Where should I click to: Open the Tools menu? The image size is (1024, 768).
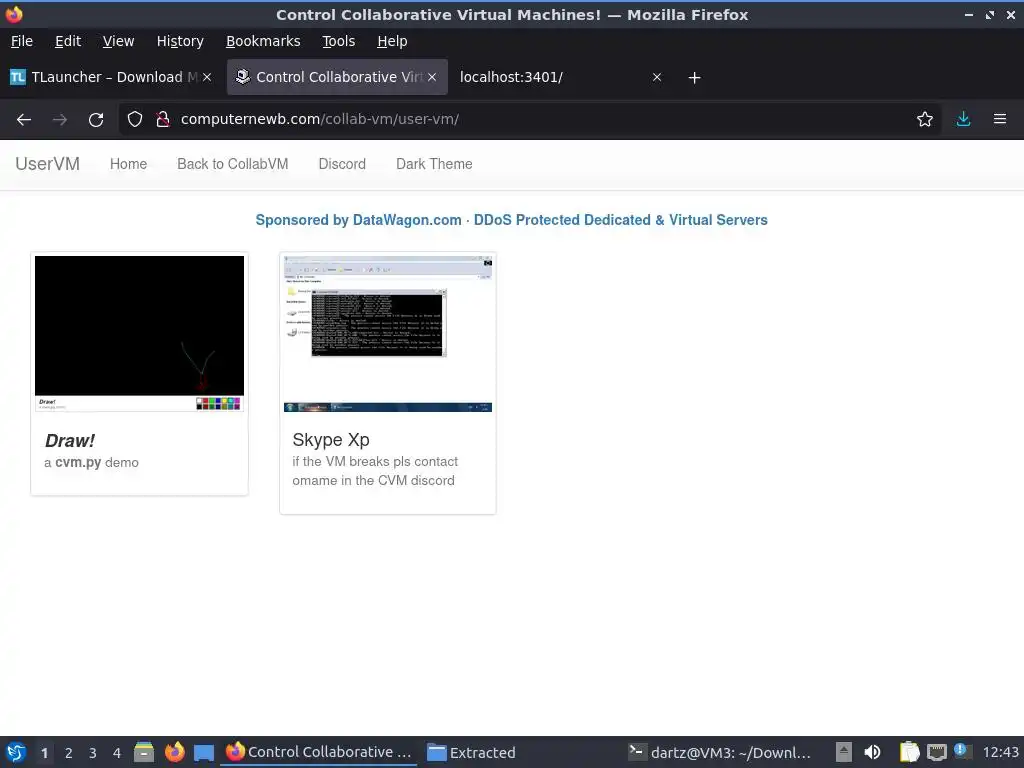(338, 41)
